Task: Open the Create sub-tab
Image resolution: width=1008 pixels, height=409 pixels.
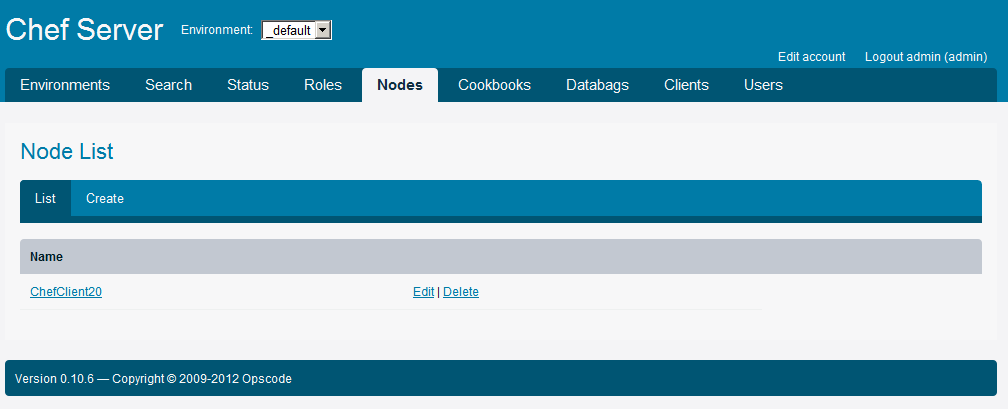Action: click(105, 199)
